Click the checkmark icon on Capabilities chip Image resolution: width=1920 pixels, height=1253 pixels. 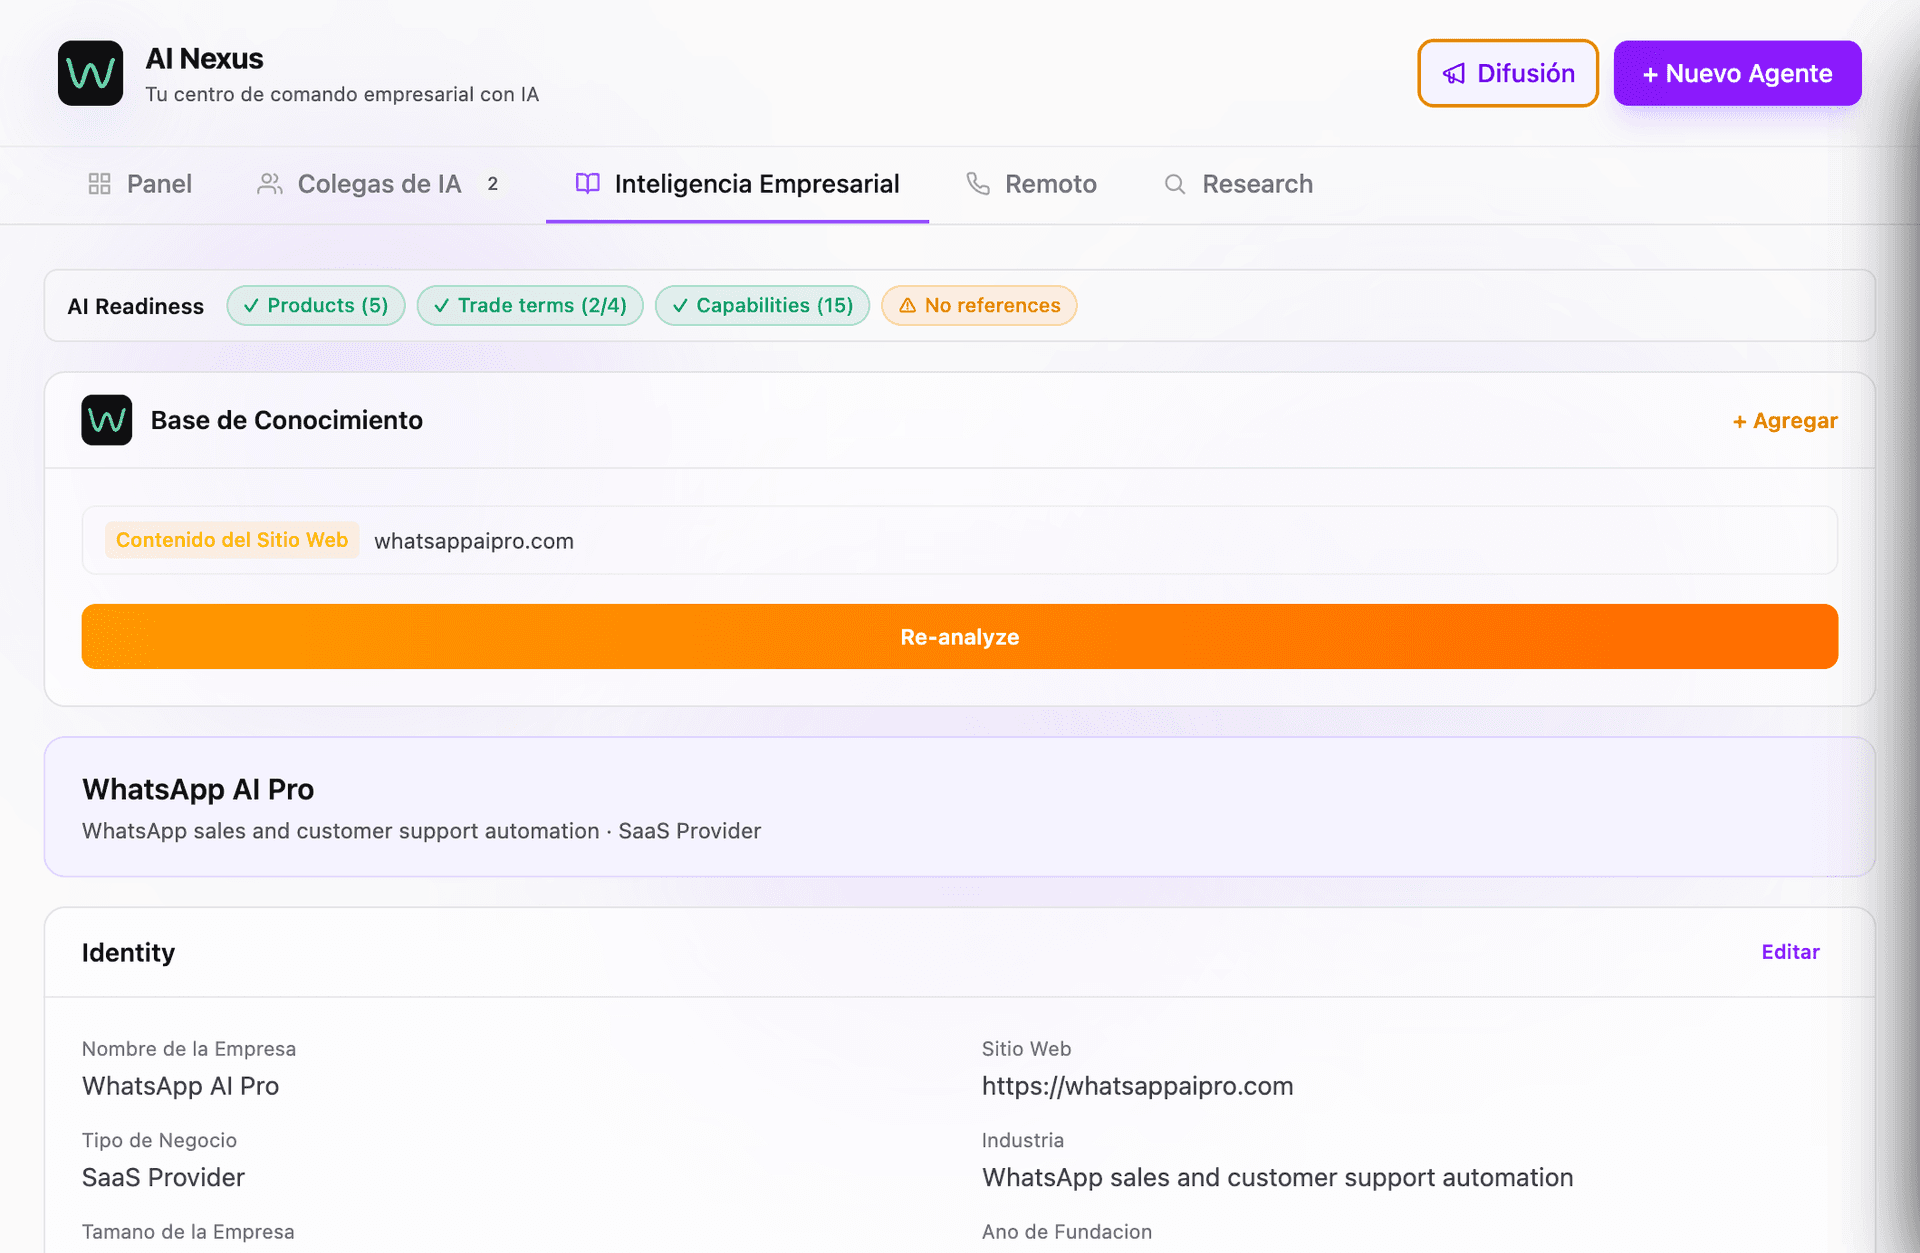pos(680,306)
